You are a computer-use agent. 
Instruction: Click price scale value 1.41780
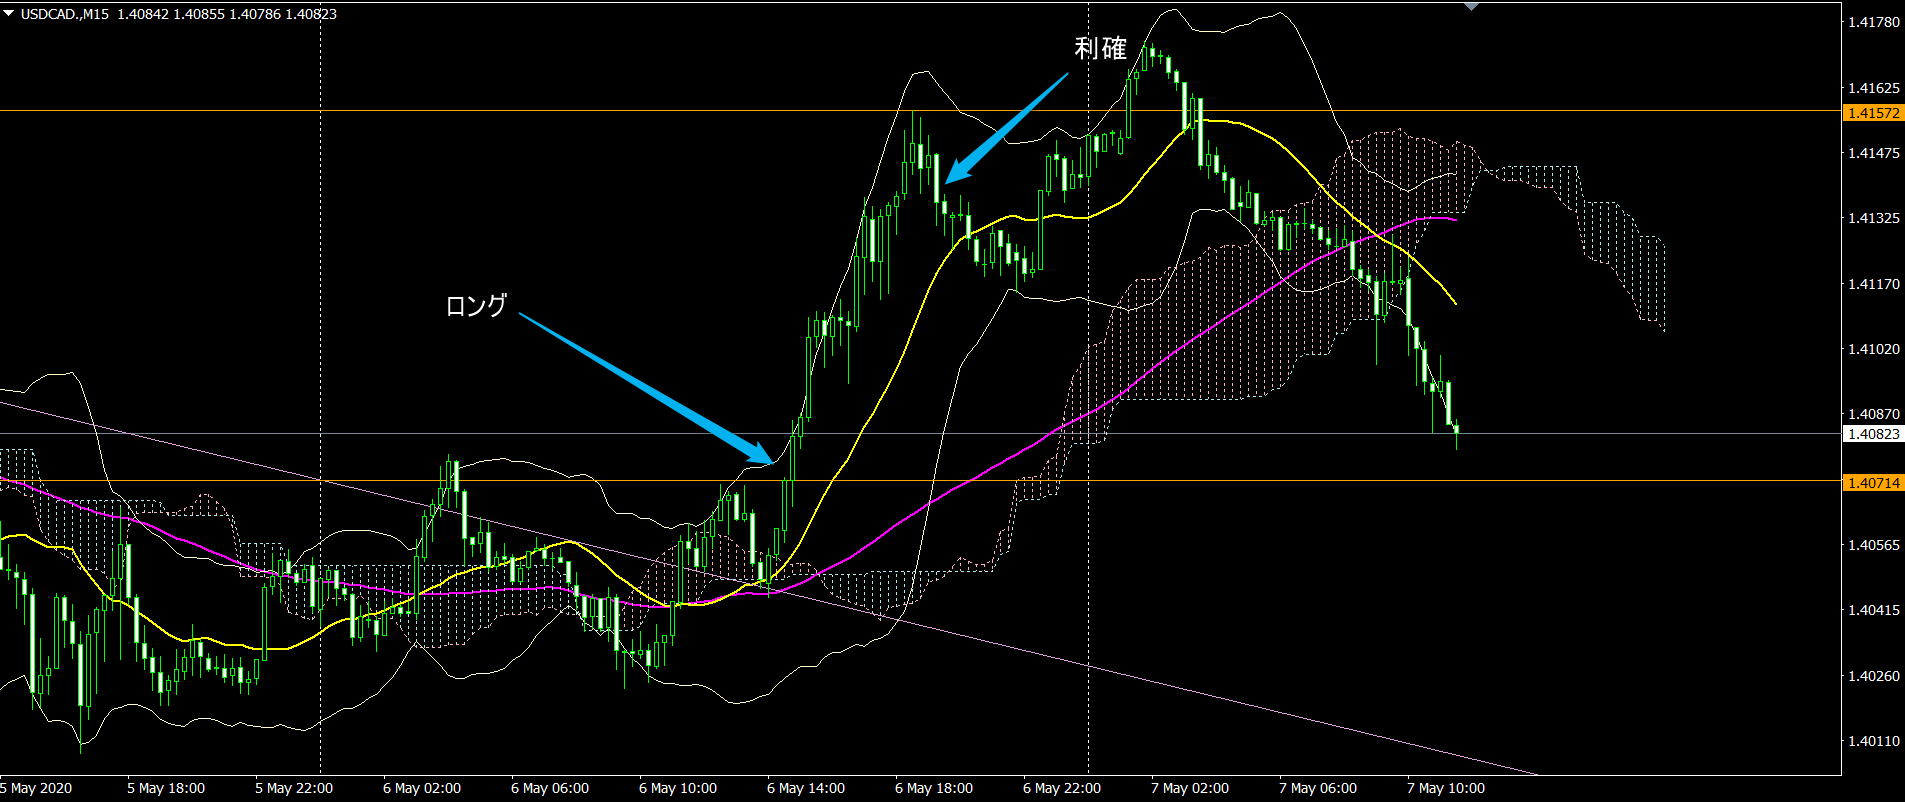click(1874, 22)
